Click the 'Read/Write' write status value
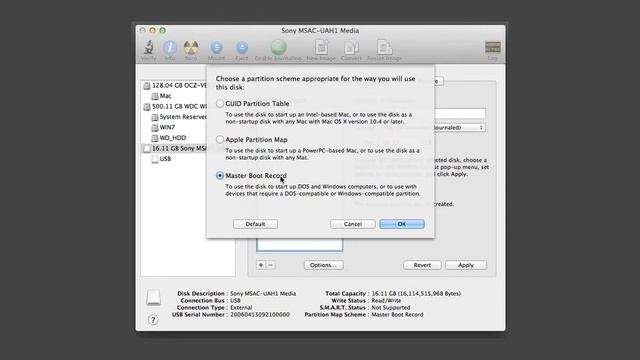The image size is (640, 360). click(x=386, y=300)
